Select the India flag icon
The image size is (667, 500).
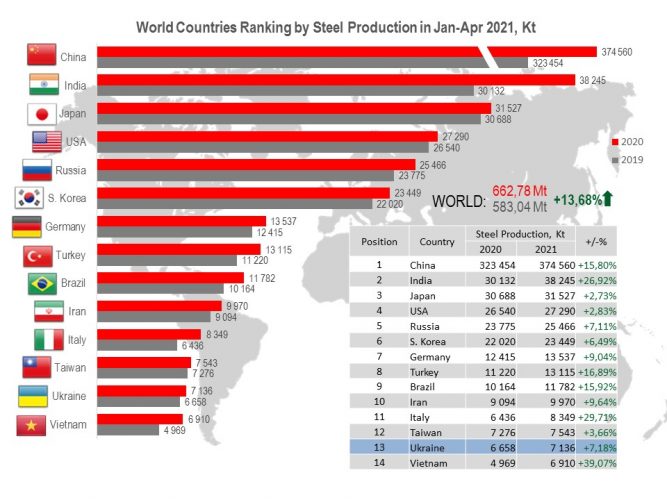[x=44, y=84]
